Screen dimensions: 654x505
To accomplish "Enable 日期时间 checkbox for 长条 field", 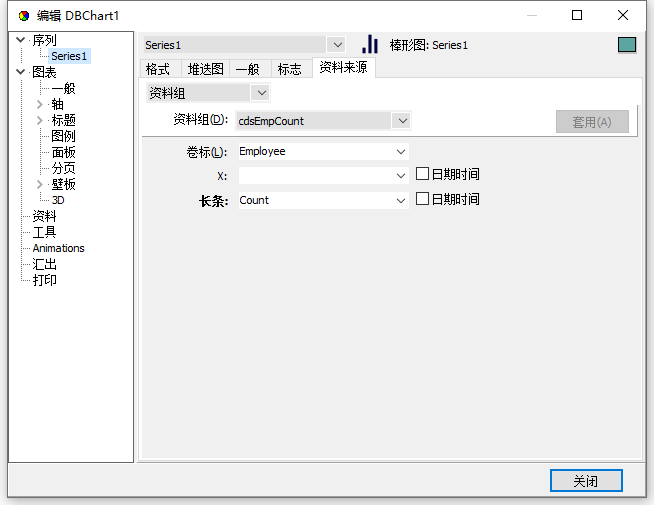I will [422, 199].
